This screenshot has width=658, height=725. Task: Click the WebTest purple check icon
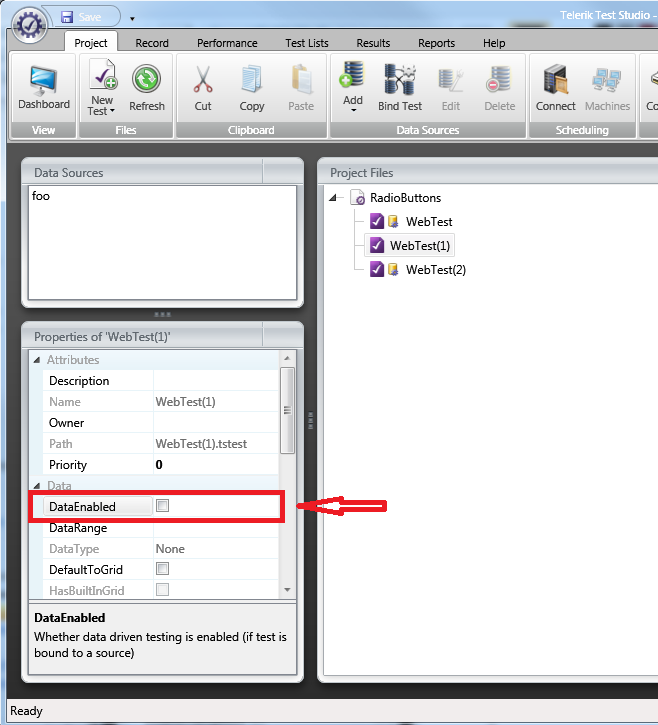point(377,221)
